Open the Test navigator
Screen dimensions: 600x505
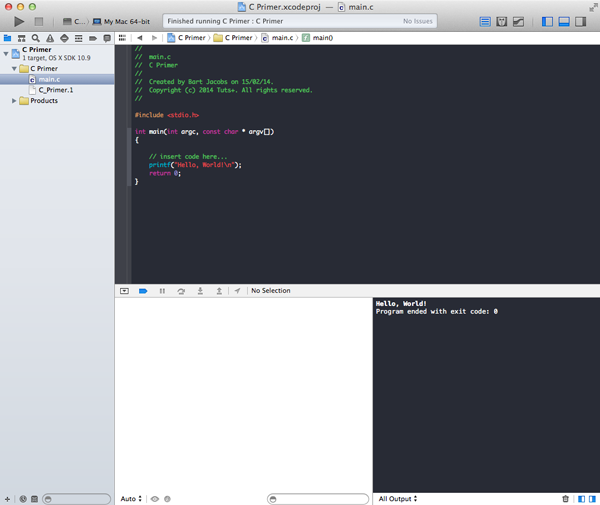64,38
